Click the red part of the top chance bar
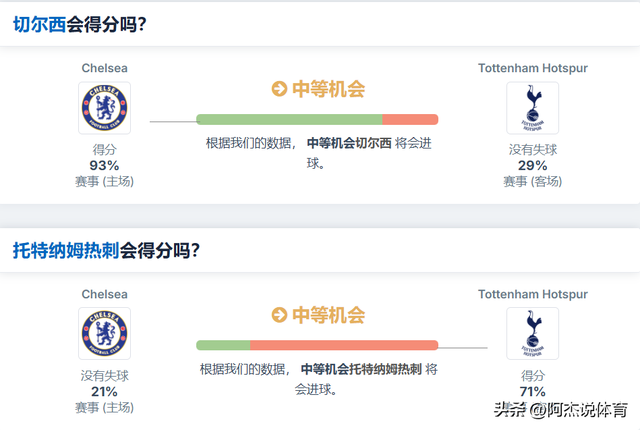The image size is (640, 430). click(x=410, y=120)
